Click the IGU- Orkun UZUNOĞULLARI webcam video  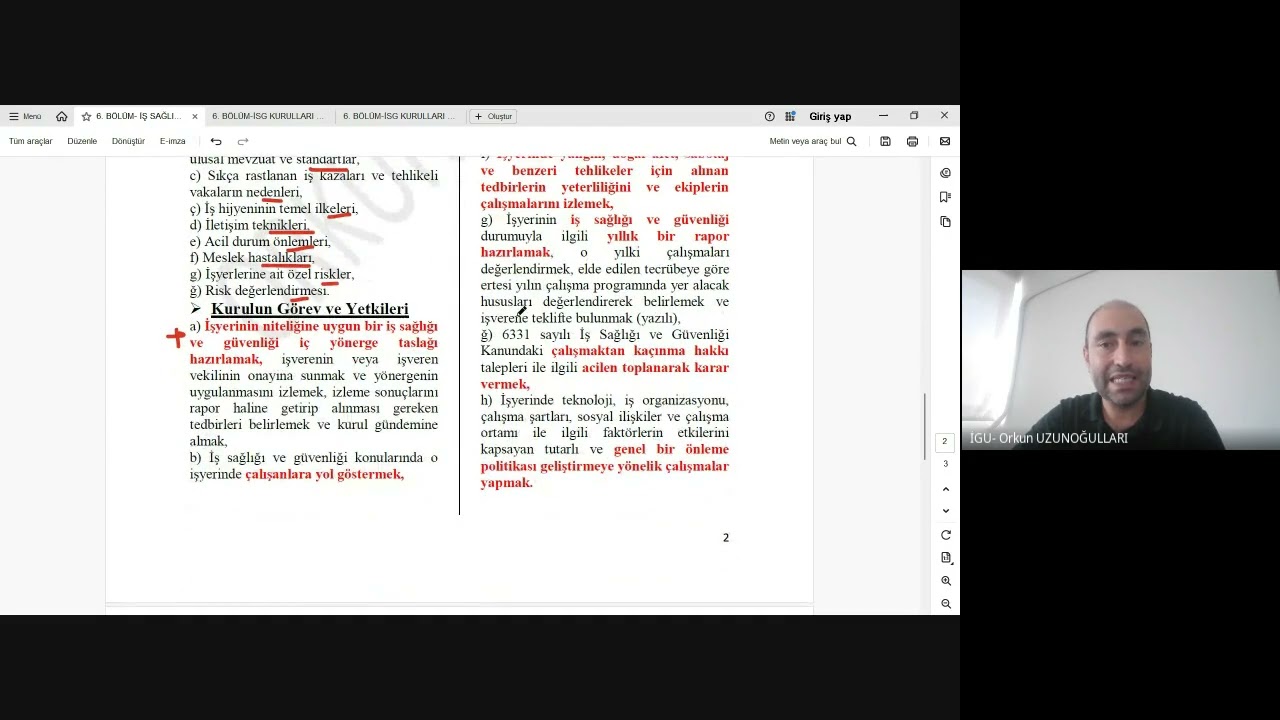pyautogui.click(x=1120, y=360)
